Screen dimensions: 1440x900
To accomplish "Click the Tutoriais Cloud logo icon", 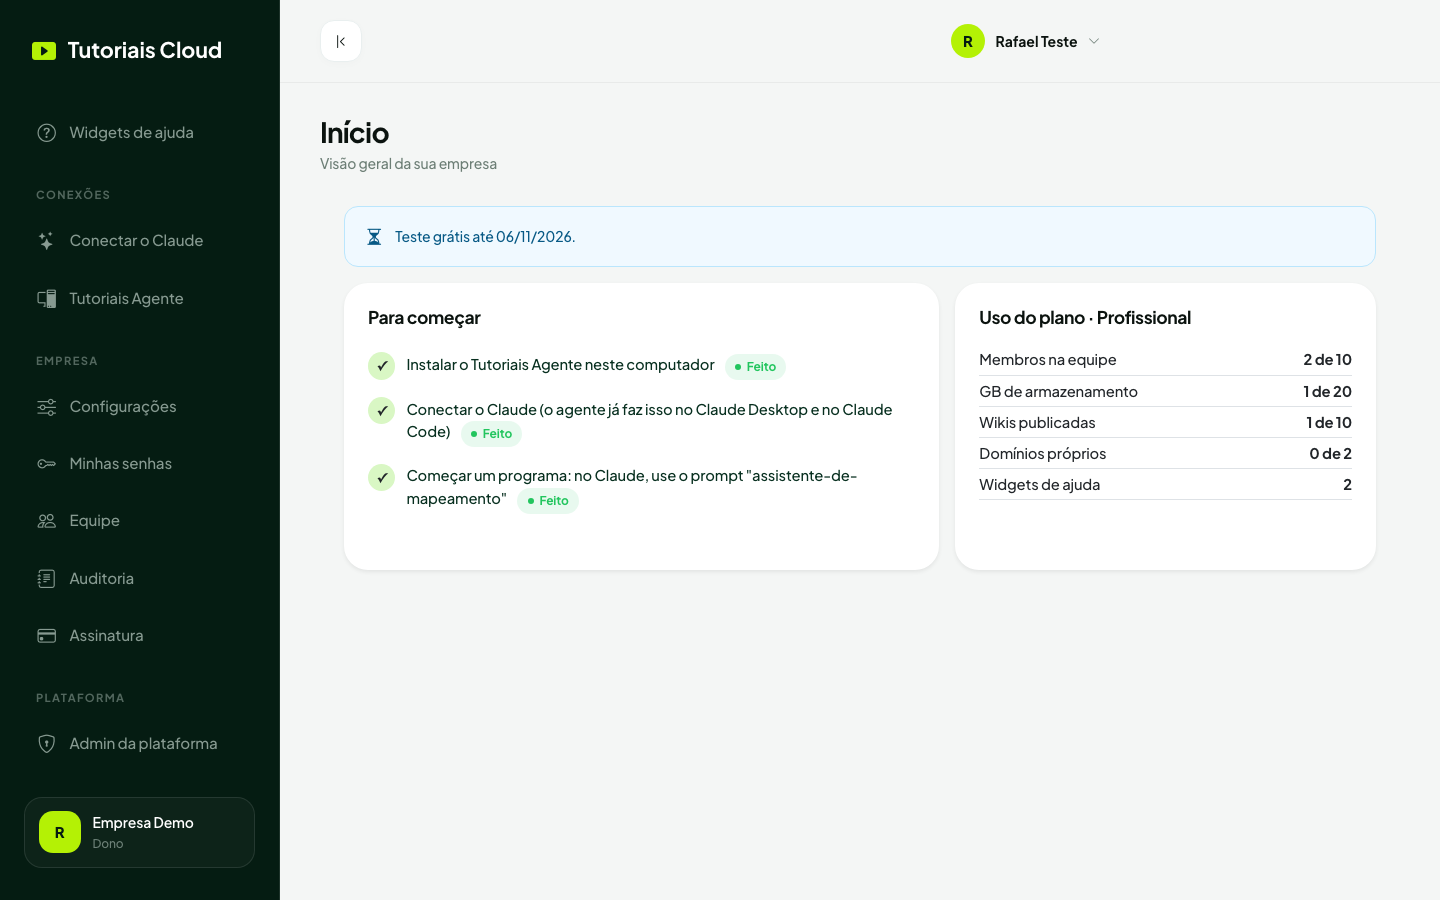I will 44,51.
